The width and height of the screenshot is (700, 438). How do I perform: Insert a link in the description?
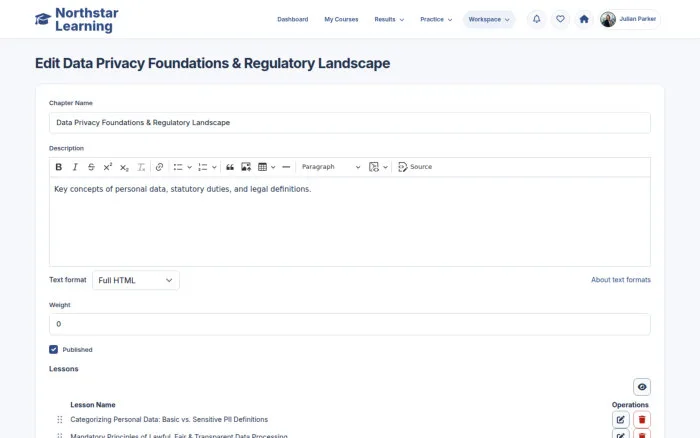tap(159, 167)
